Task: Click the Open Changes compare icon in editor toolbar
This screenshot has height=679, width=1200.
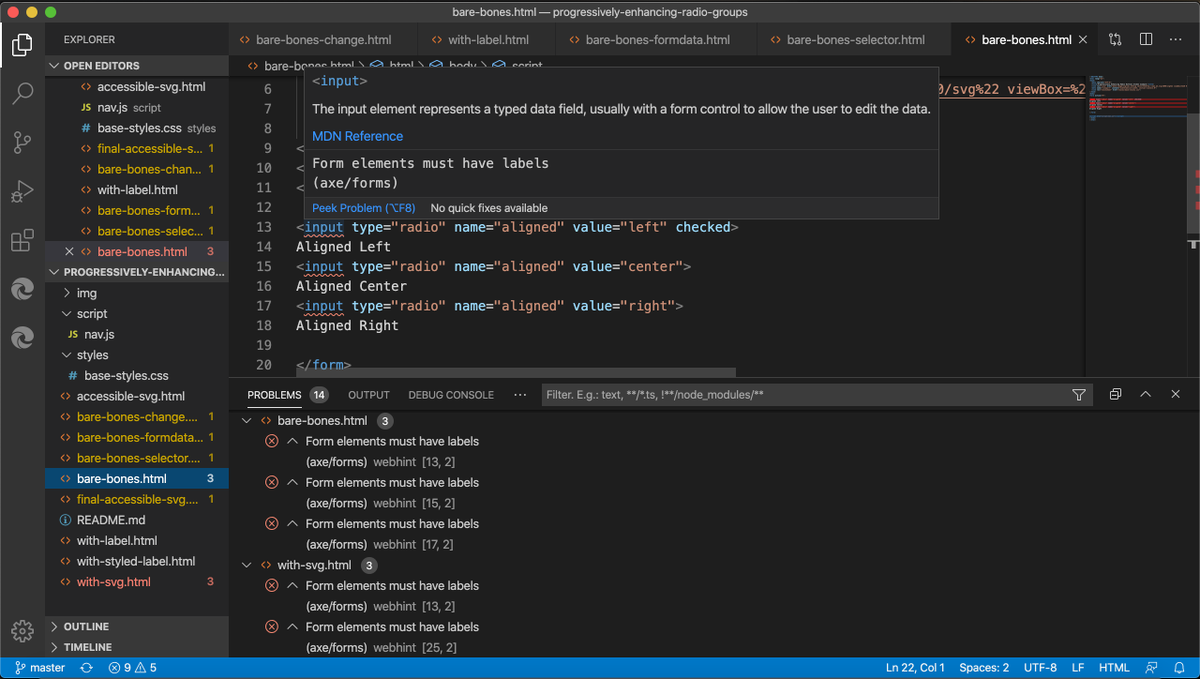Action: [1115, 40]
